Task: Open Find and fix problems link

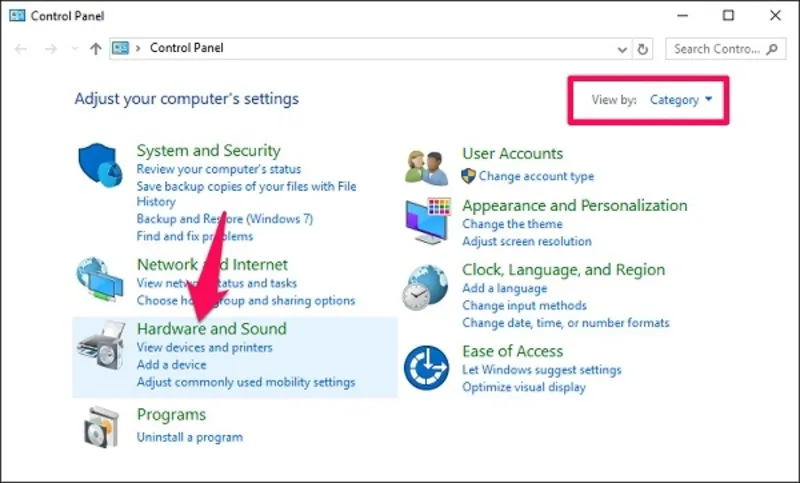Action: [194, 236]
